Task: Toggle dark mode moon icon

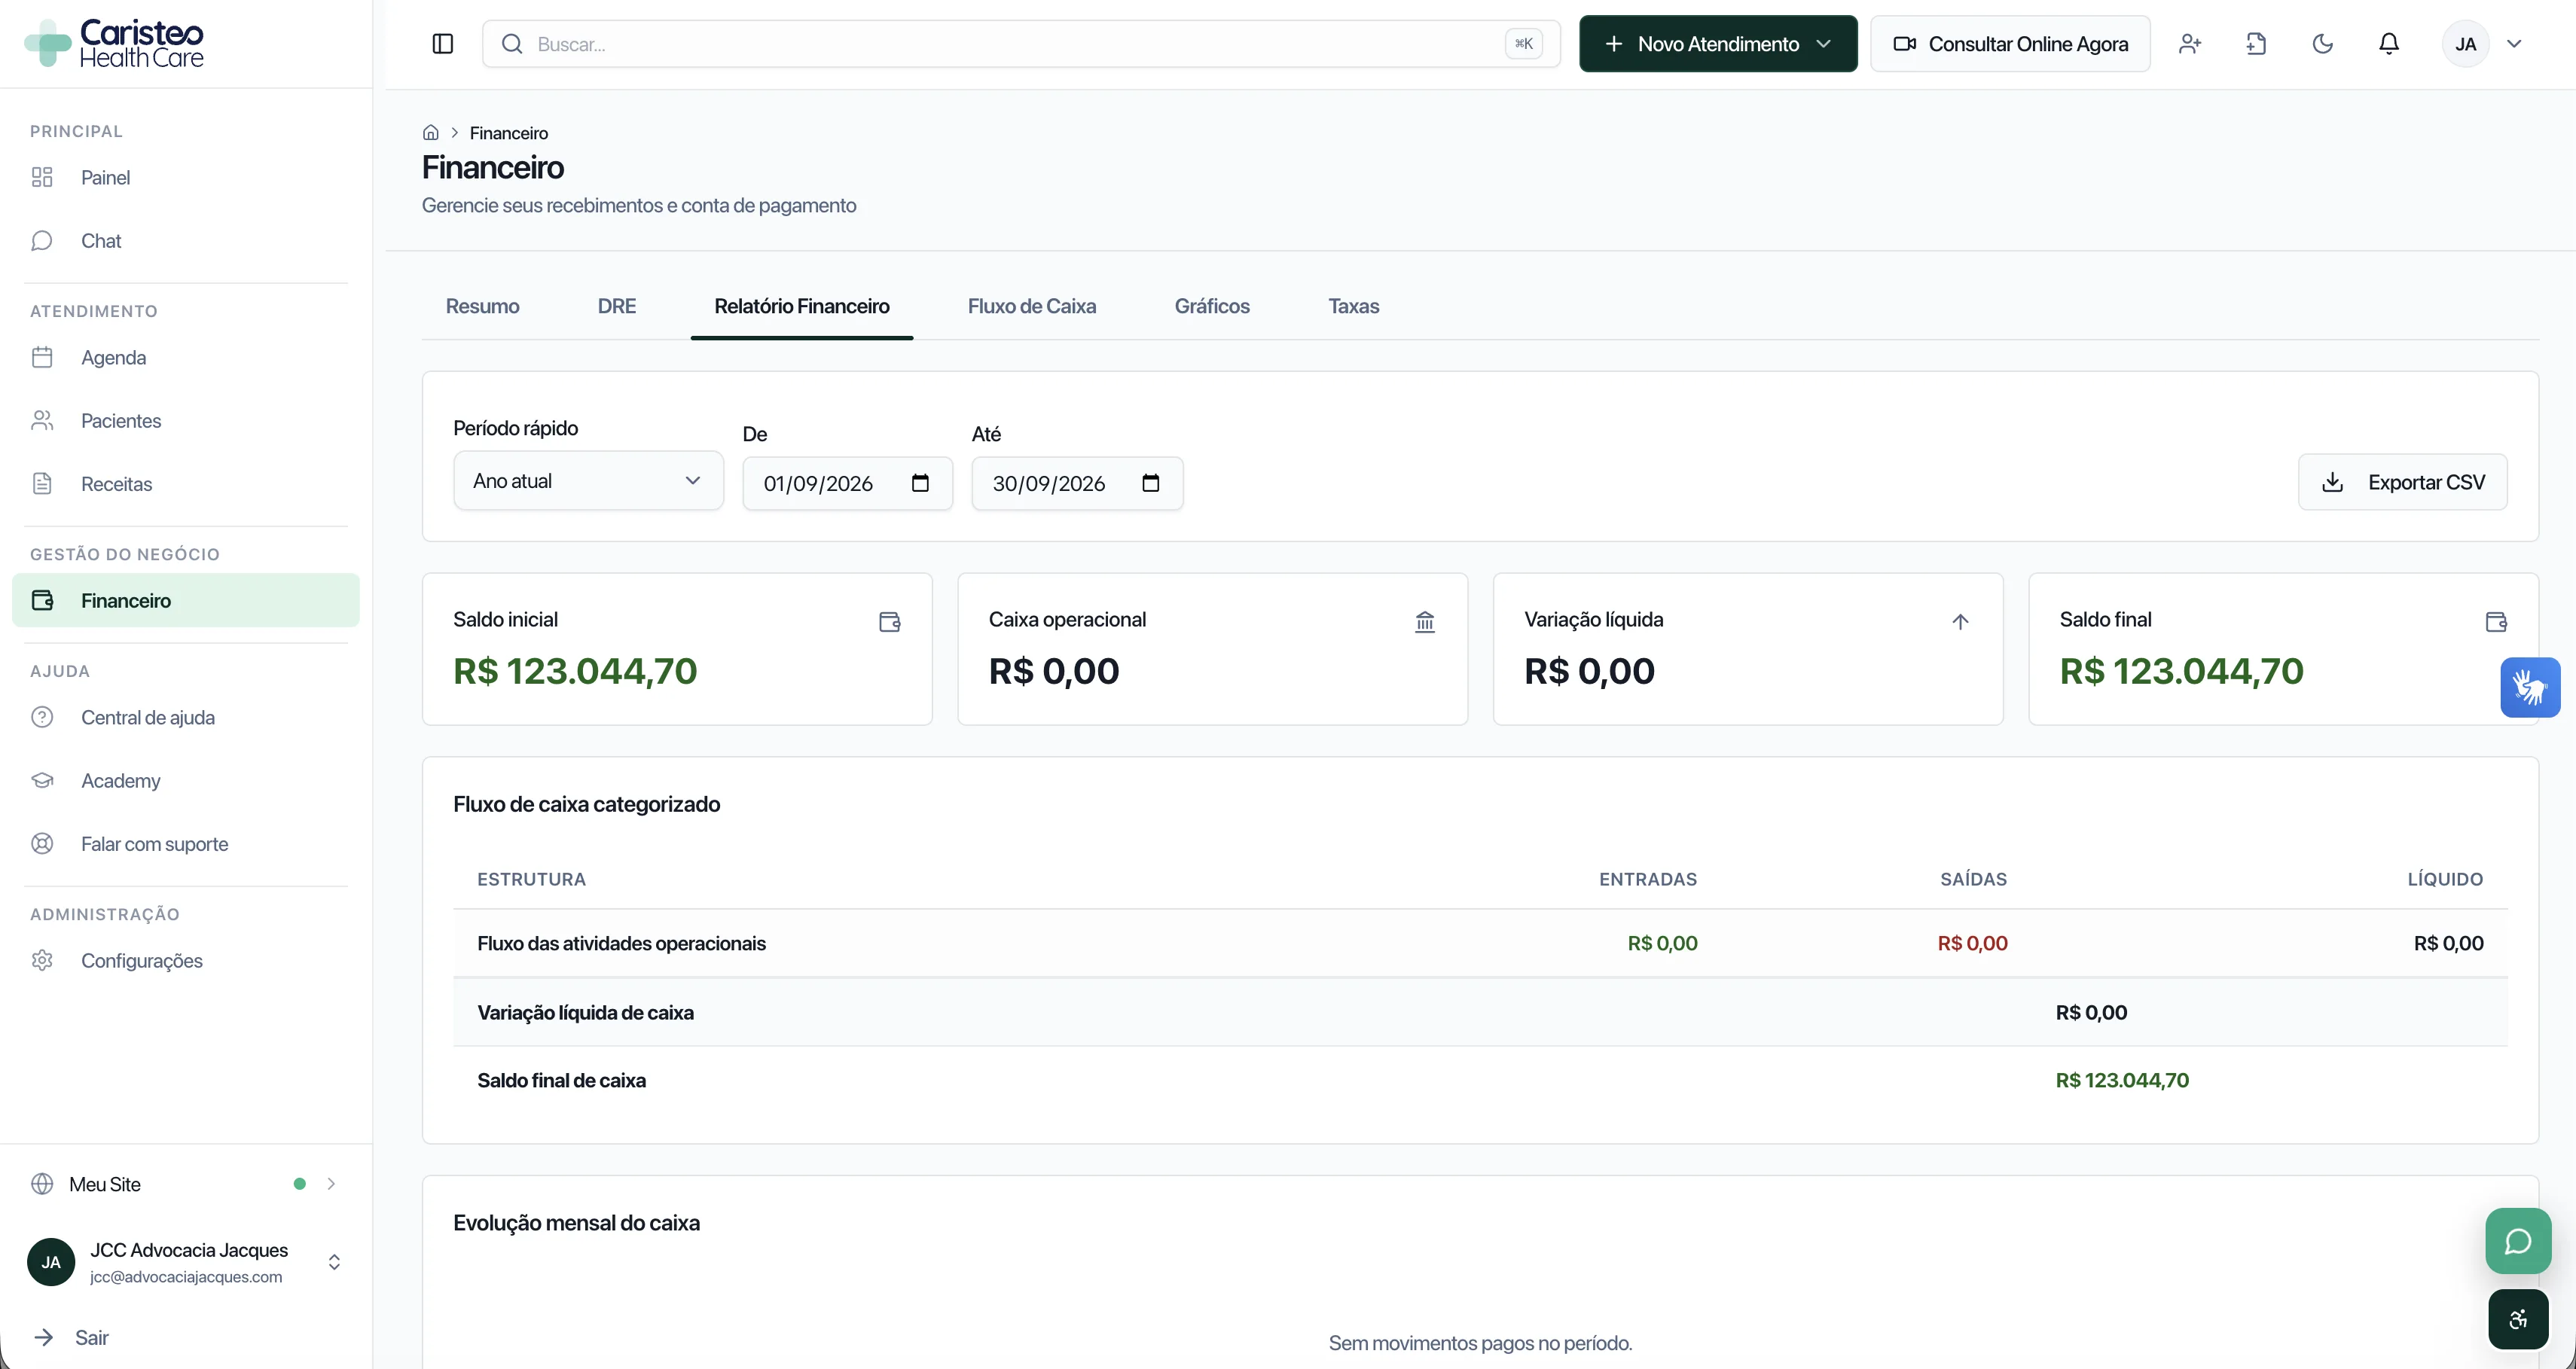Action: click(2323, 44)
